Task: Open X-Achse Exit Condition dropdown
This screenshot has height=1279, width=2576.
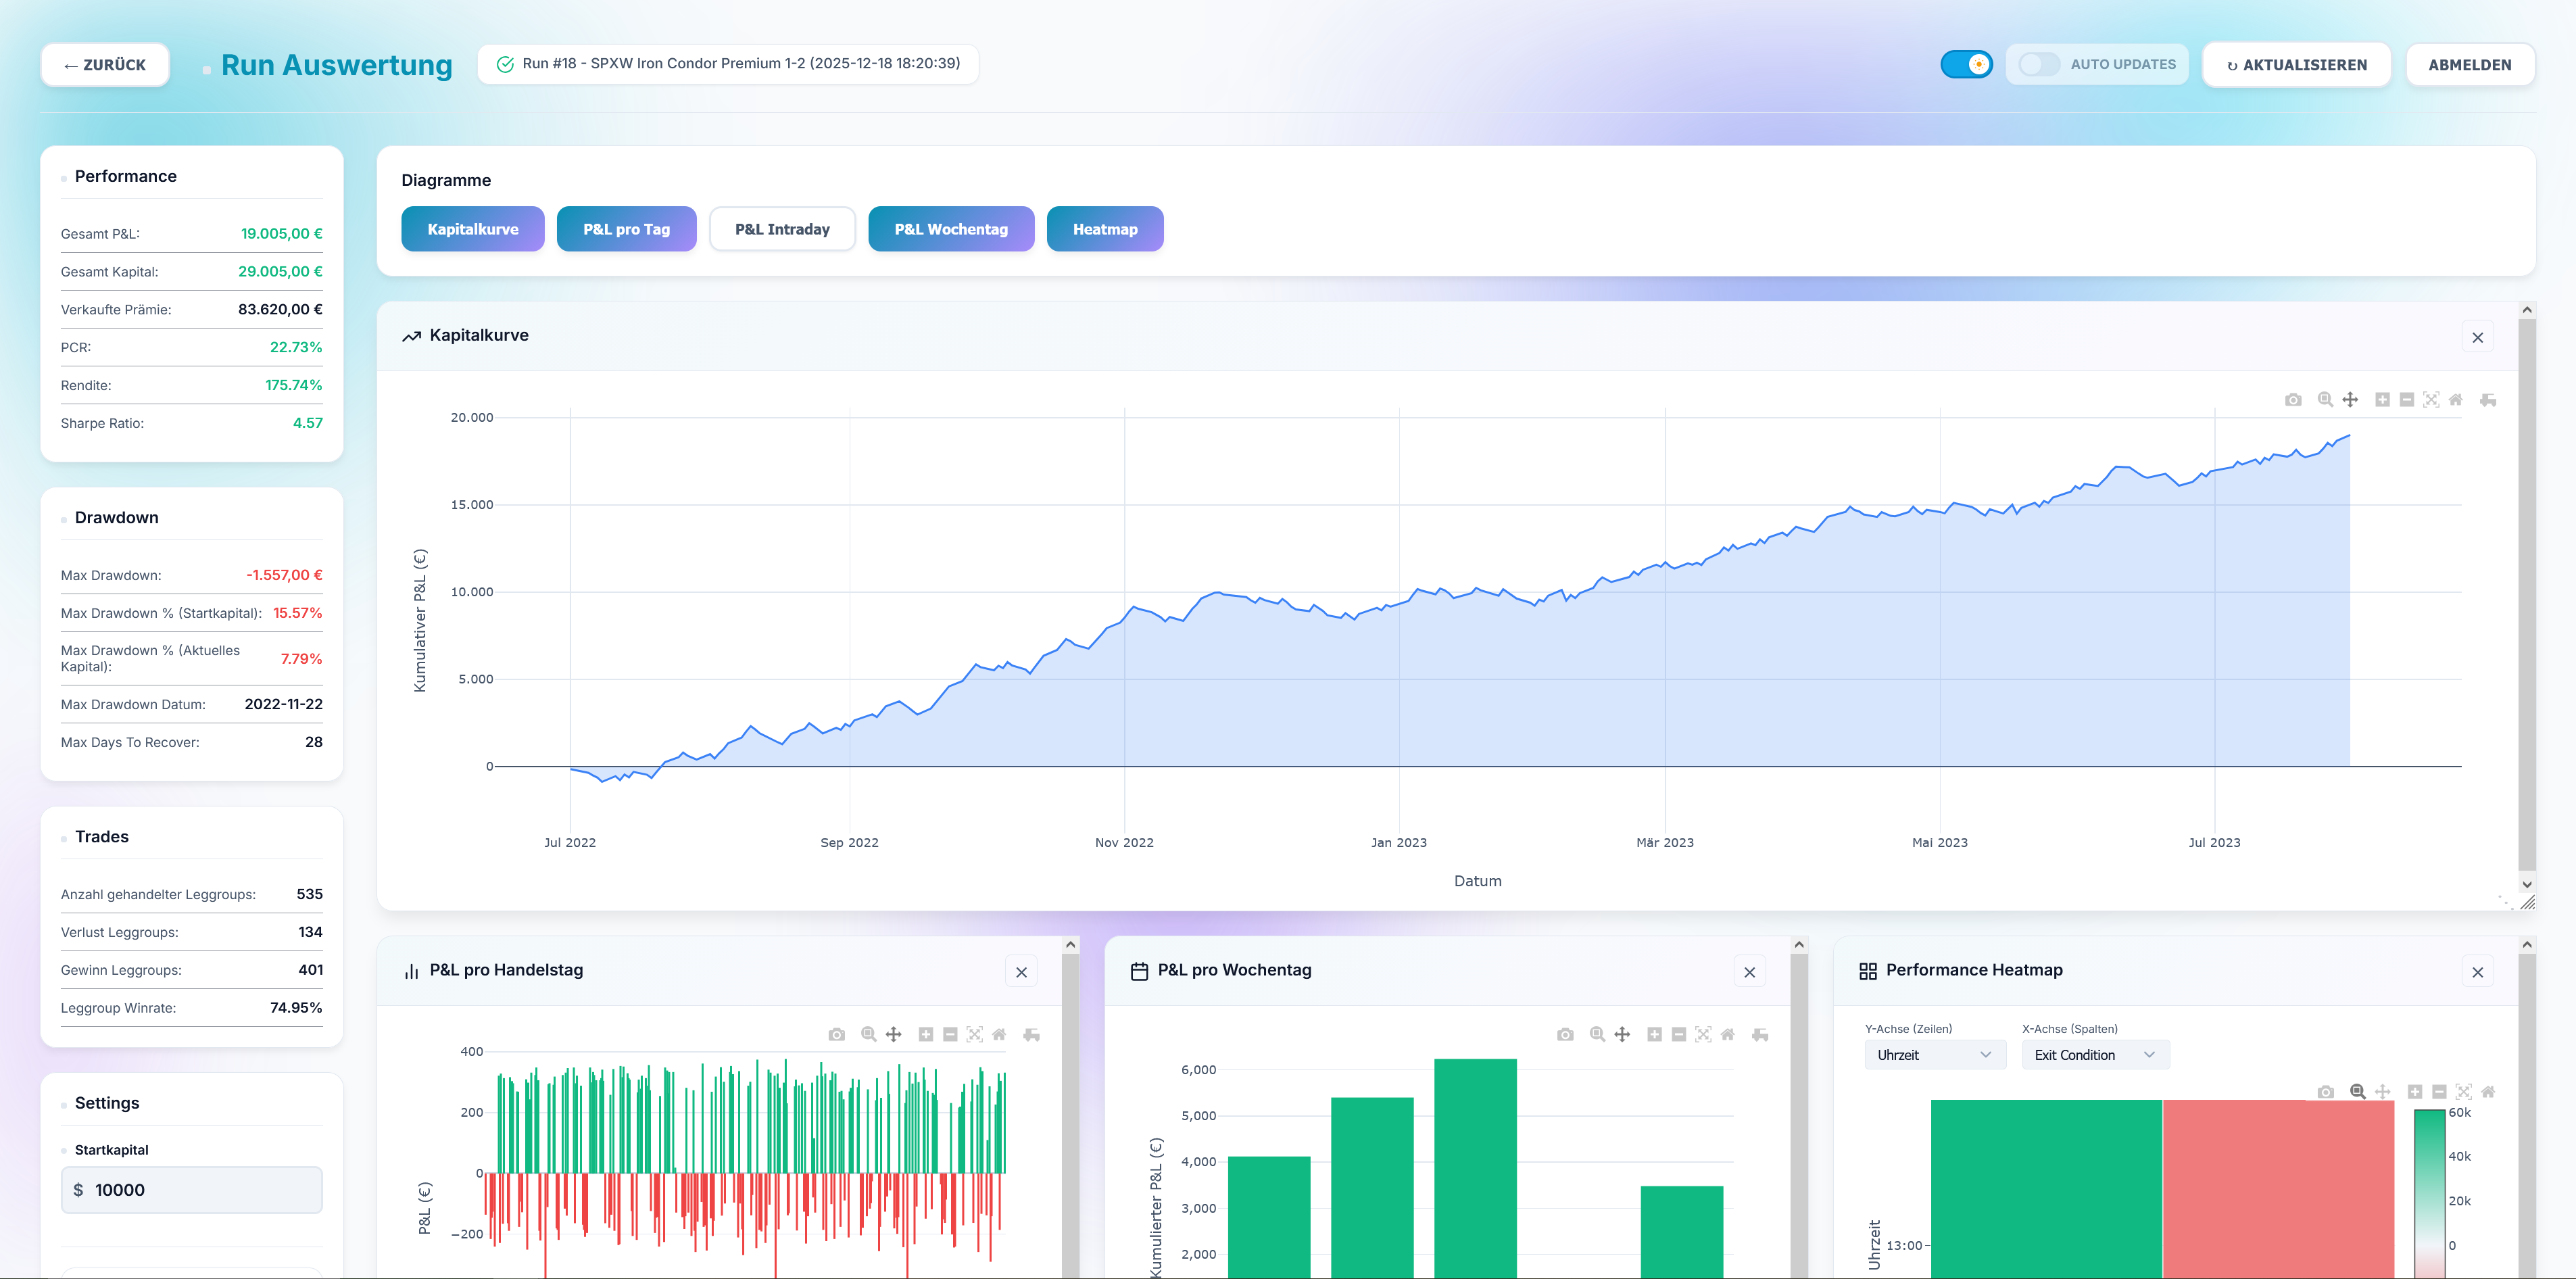Action: 2094,1055
